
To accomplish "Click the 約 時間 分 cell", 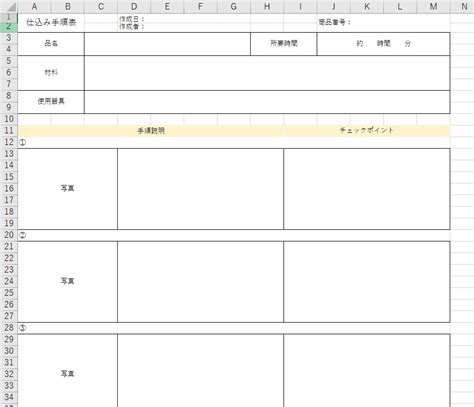I will (383, 44).
